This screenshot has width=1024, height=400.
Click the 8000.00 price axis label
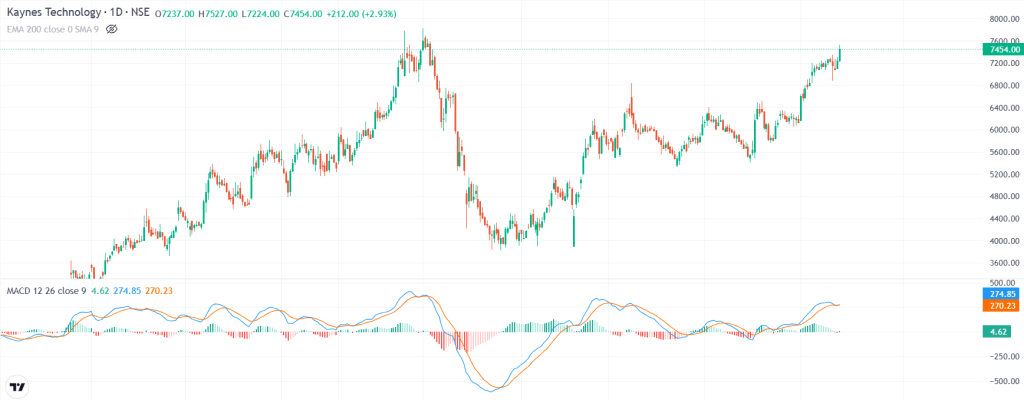(1004, 19)
